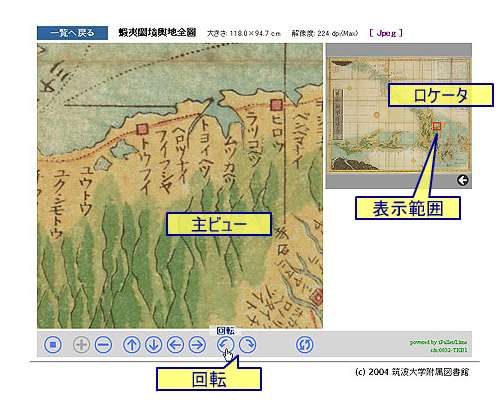
Task: Click the yellow ロケータ label
Action: coord(441,95)
